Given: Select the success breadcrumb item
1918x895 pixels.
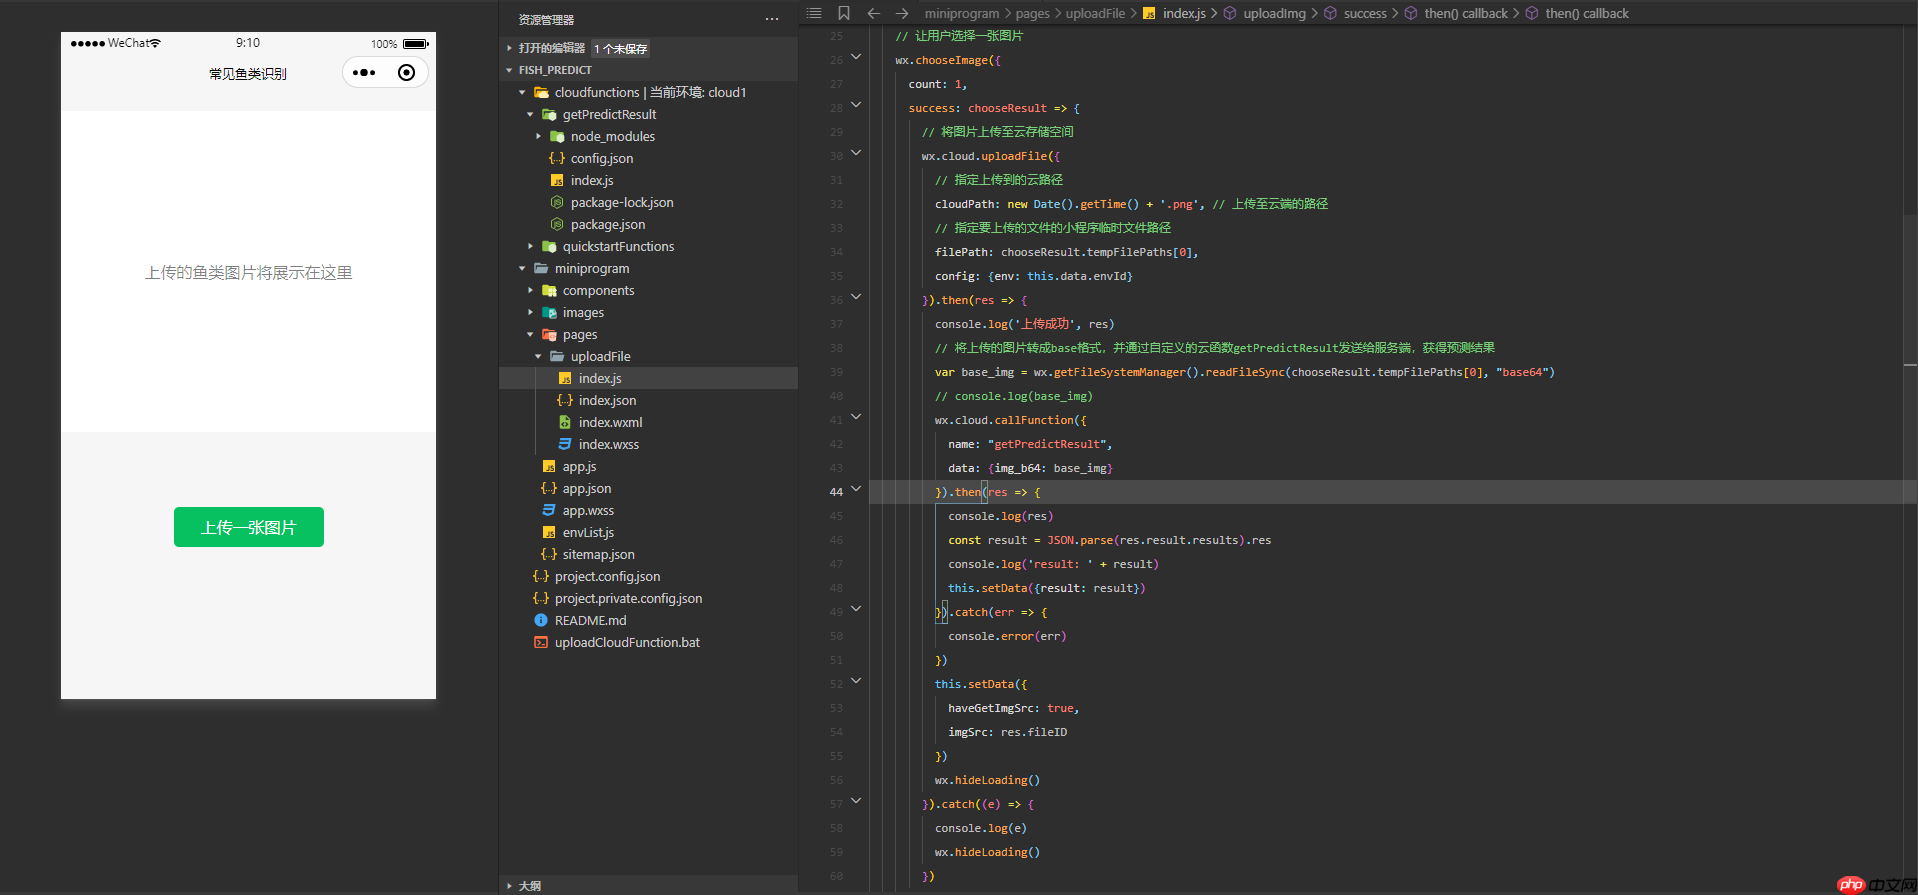Looking at the screenshot, I should click(1364, 13).
